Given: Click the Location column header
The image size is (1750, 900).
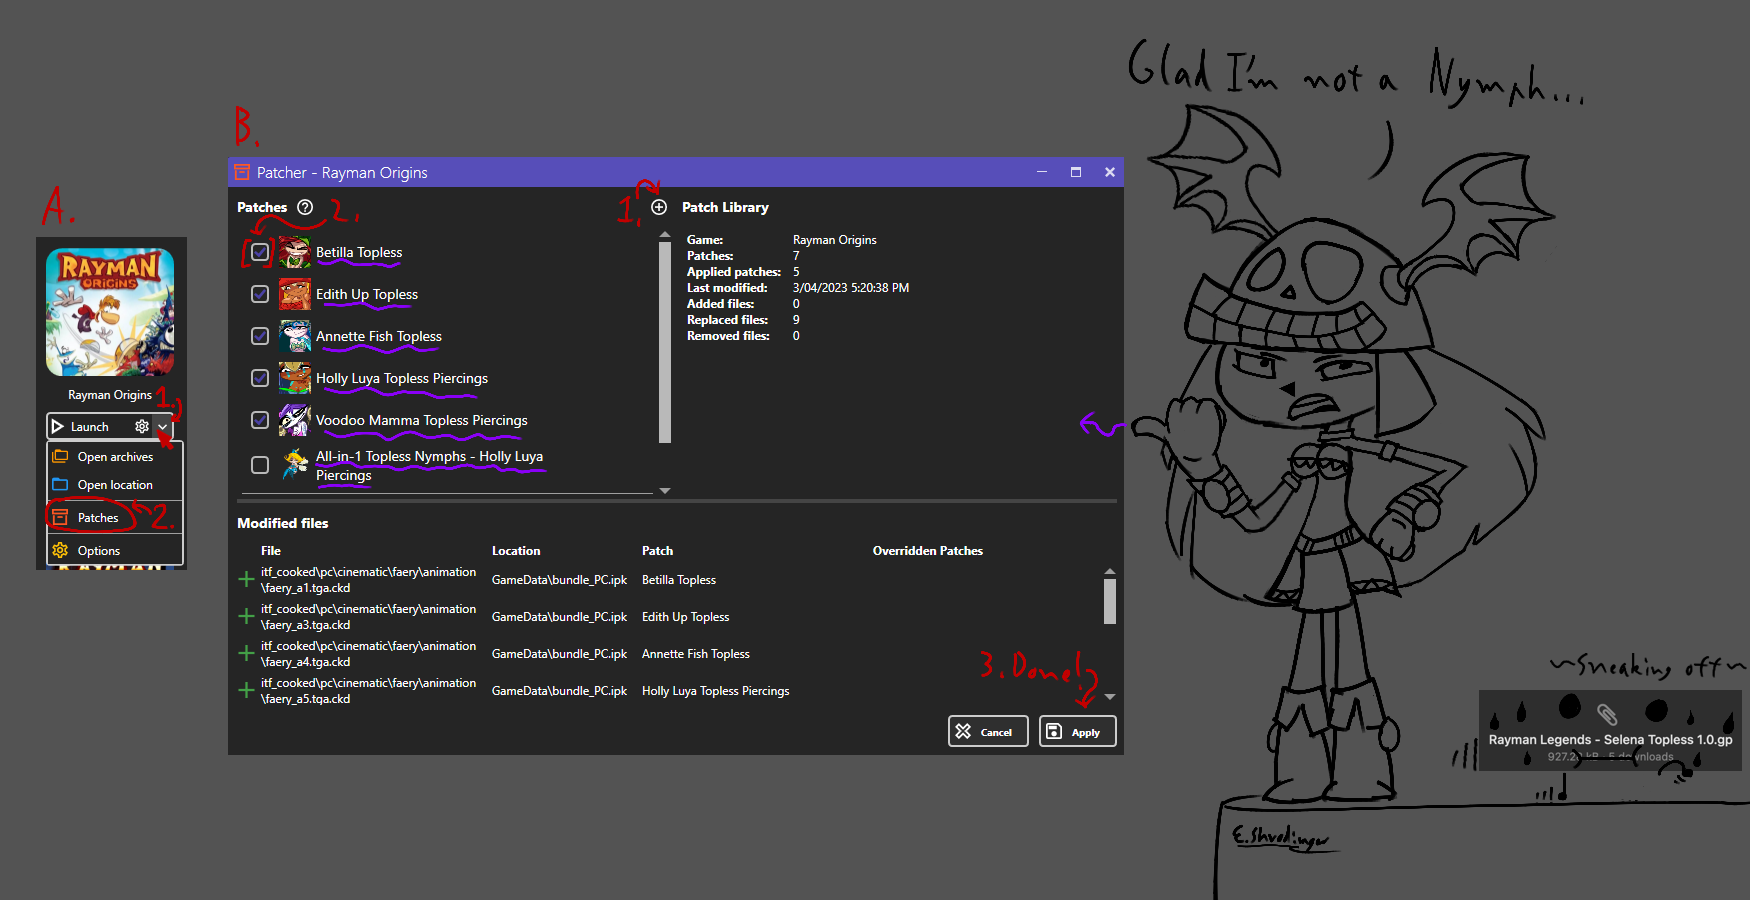Looking at the screenshot, I should click(516, 550).
